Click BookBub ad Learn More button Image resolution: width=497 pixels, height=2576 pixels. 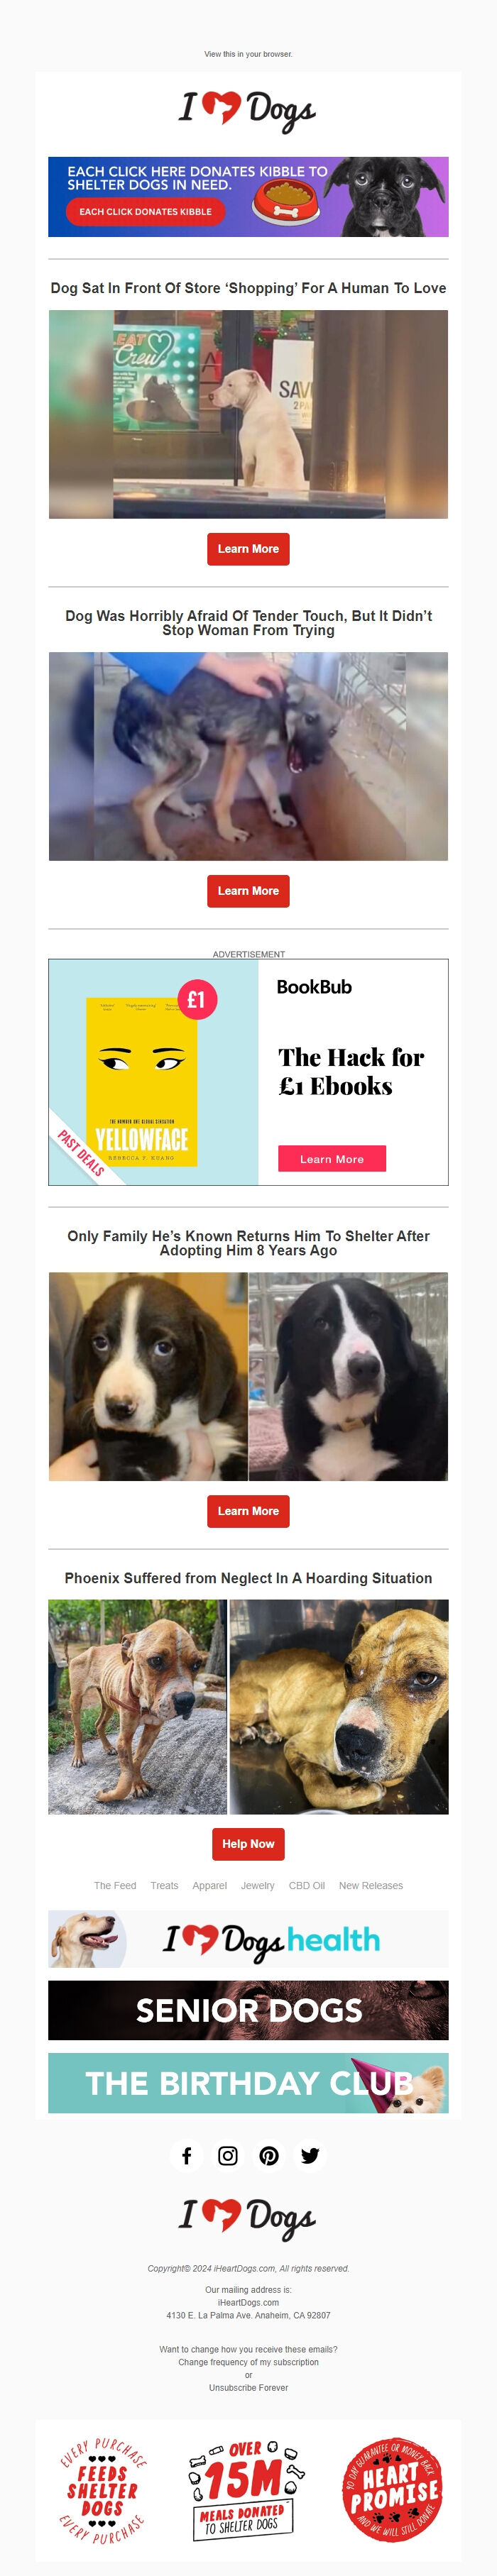click(332, 1159)
